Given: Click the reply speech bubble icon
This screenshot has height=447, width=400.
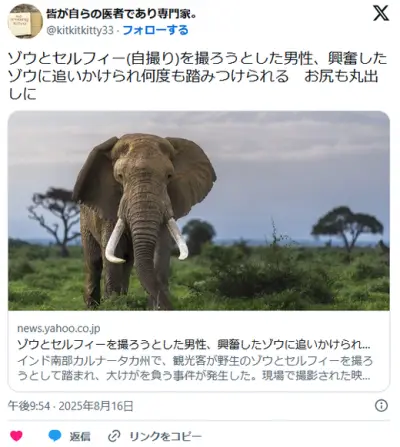Looking at the screenshot, I should click(x=55, y=436).
